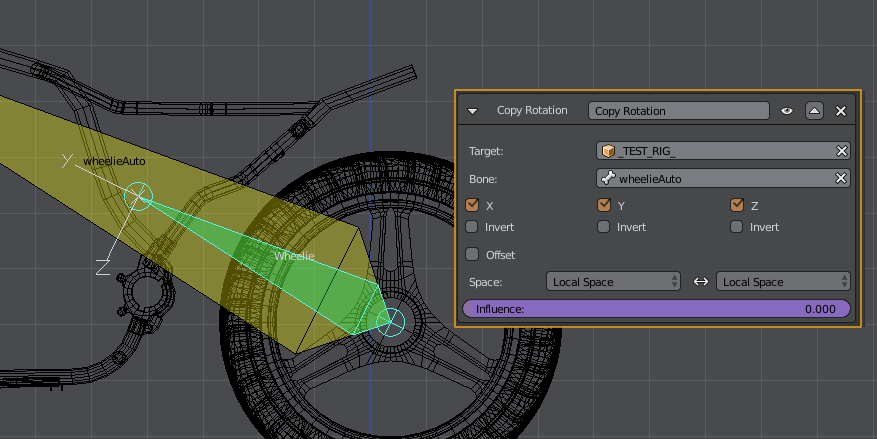Open the owner Space dropdown, right Local Space
Image resolution: width=877 pixels, height=439 pixels.
(x=783, y=281)
